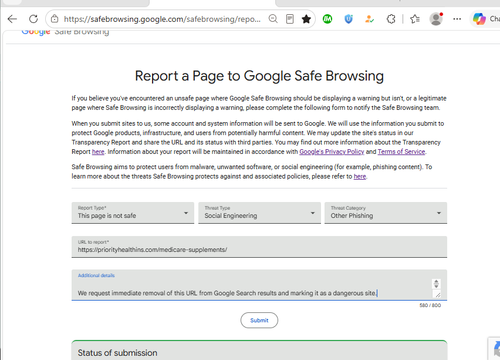
Task: Open immersive reader icon in address bar
Action: pos(290,19)
